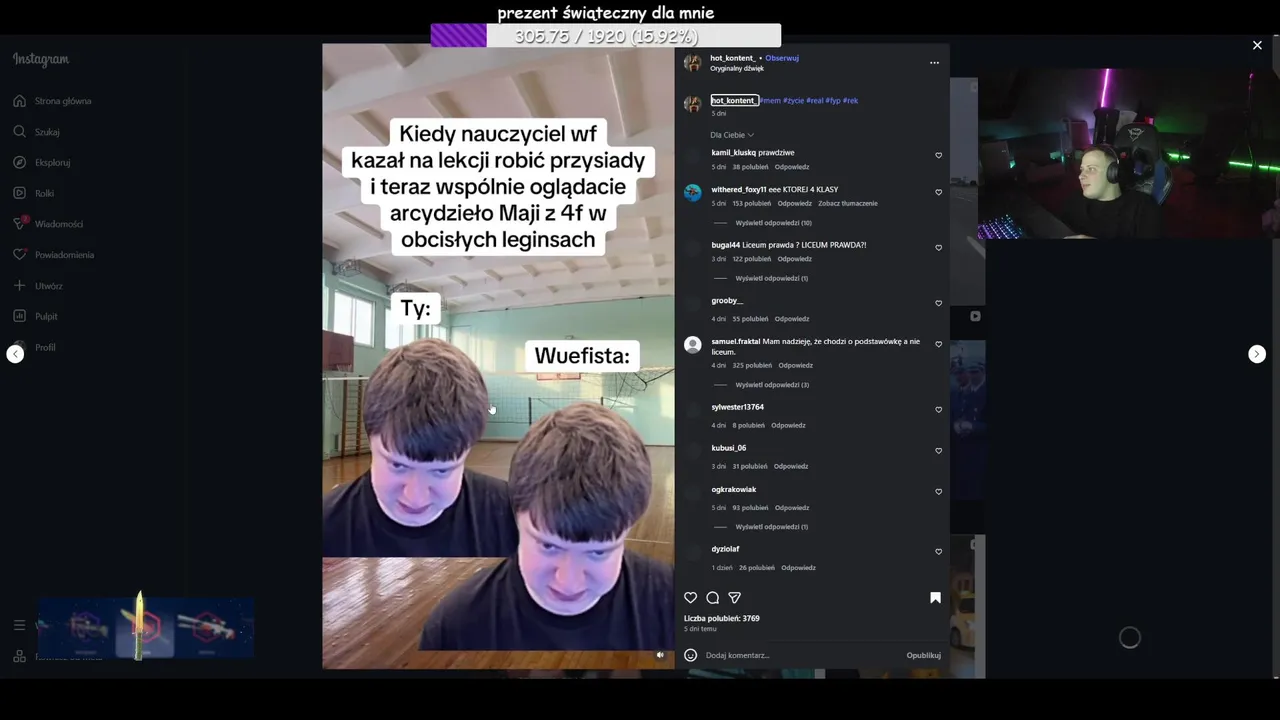1280x720 pixels.
Task: Open Pulpit dashboard icon
Action: (19, 316)
